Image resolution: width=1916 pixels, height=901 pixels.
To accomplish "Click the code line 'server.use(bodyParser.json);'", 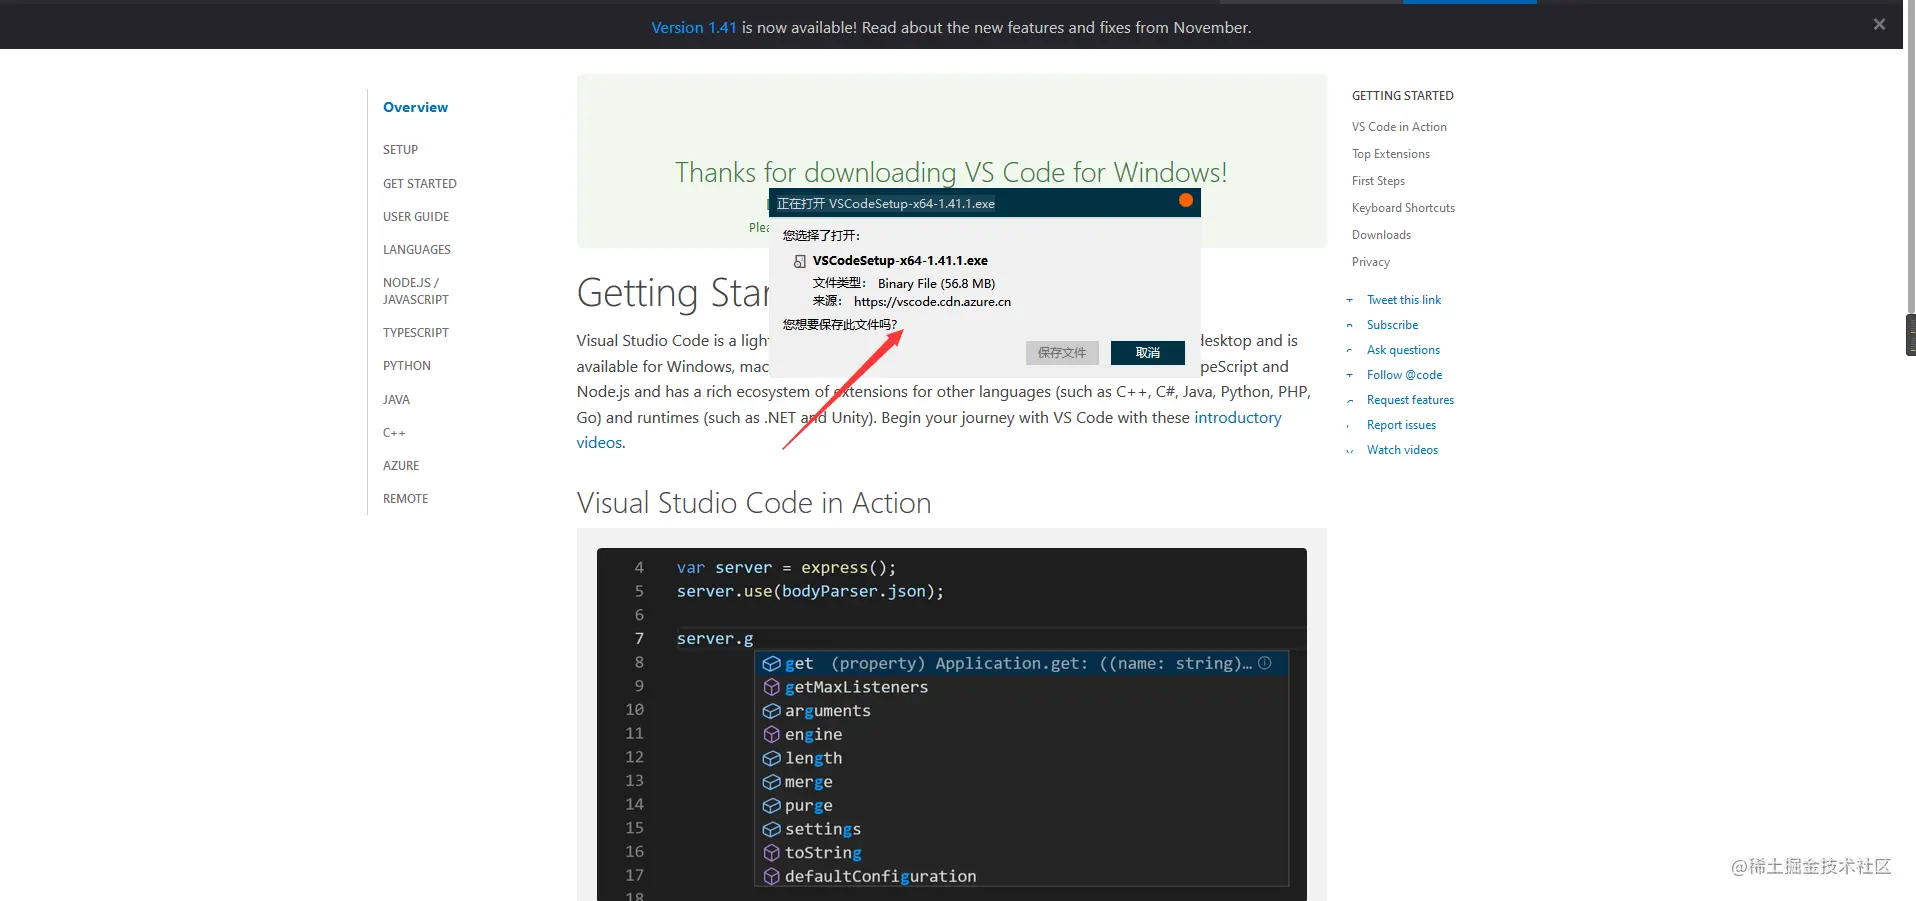I will (810, 592).
